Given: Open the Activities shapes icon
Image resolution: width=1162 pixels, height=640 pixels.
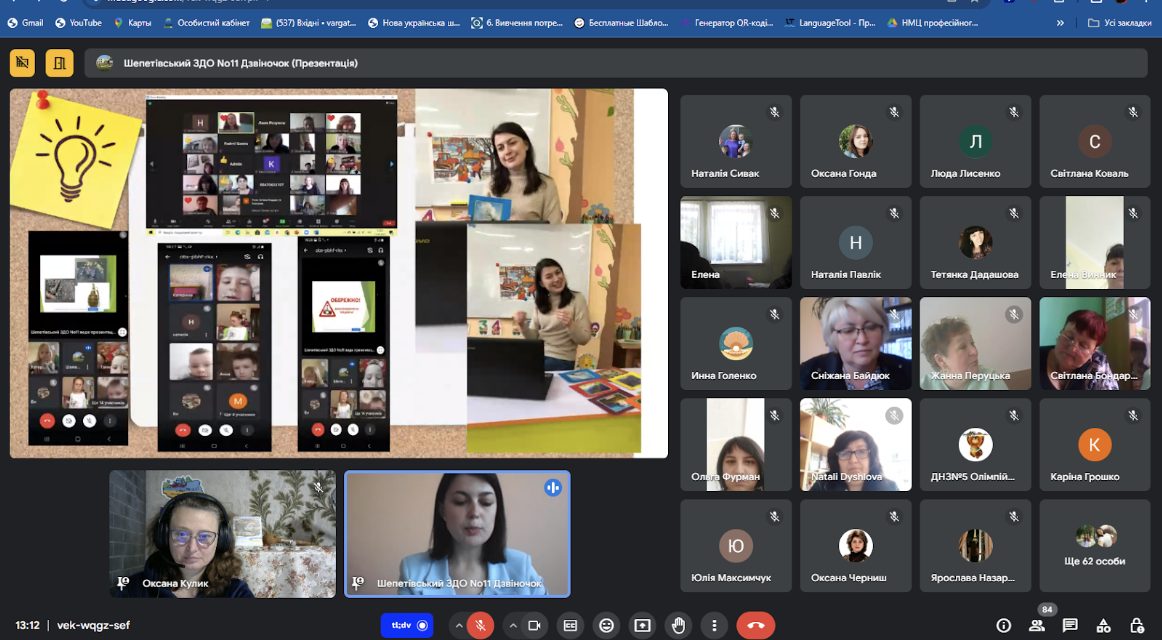Looking at the screenshot, I should click(1103, 626).
